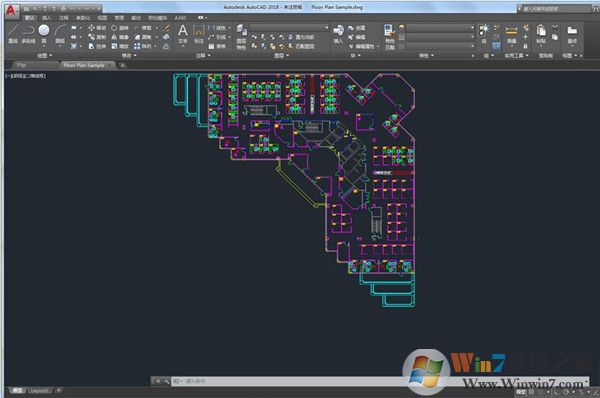
Task: Close the command line with X button
Action: (x=158, y=381)
